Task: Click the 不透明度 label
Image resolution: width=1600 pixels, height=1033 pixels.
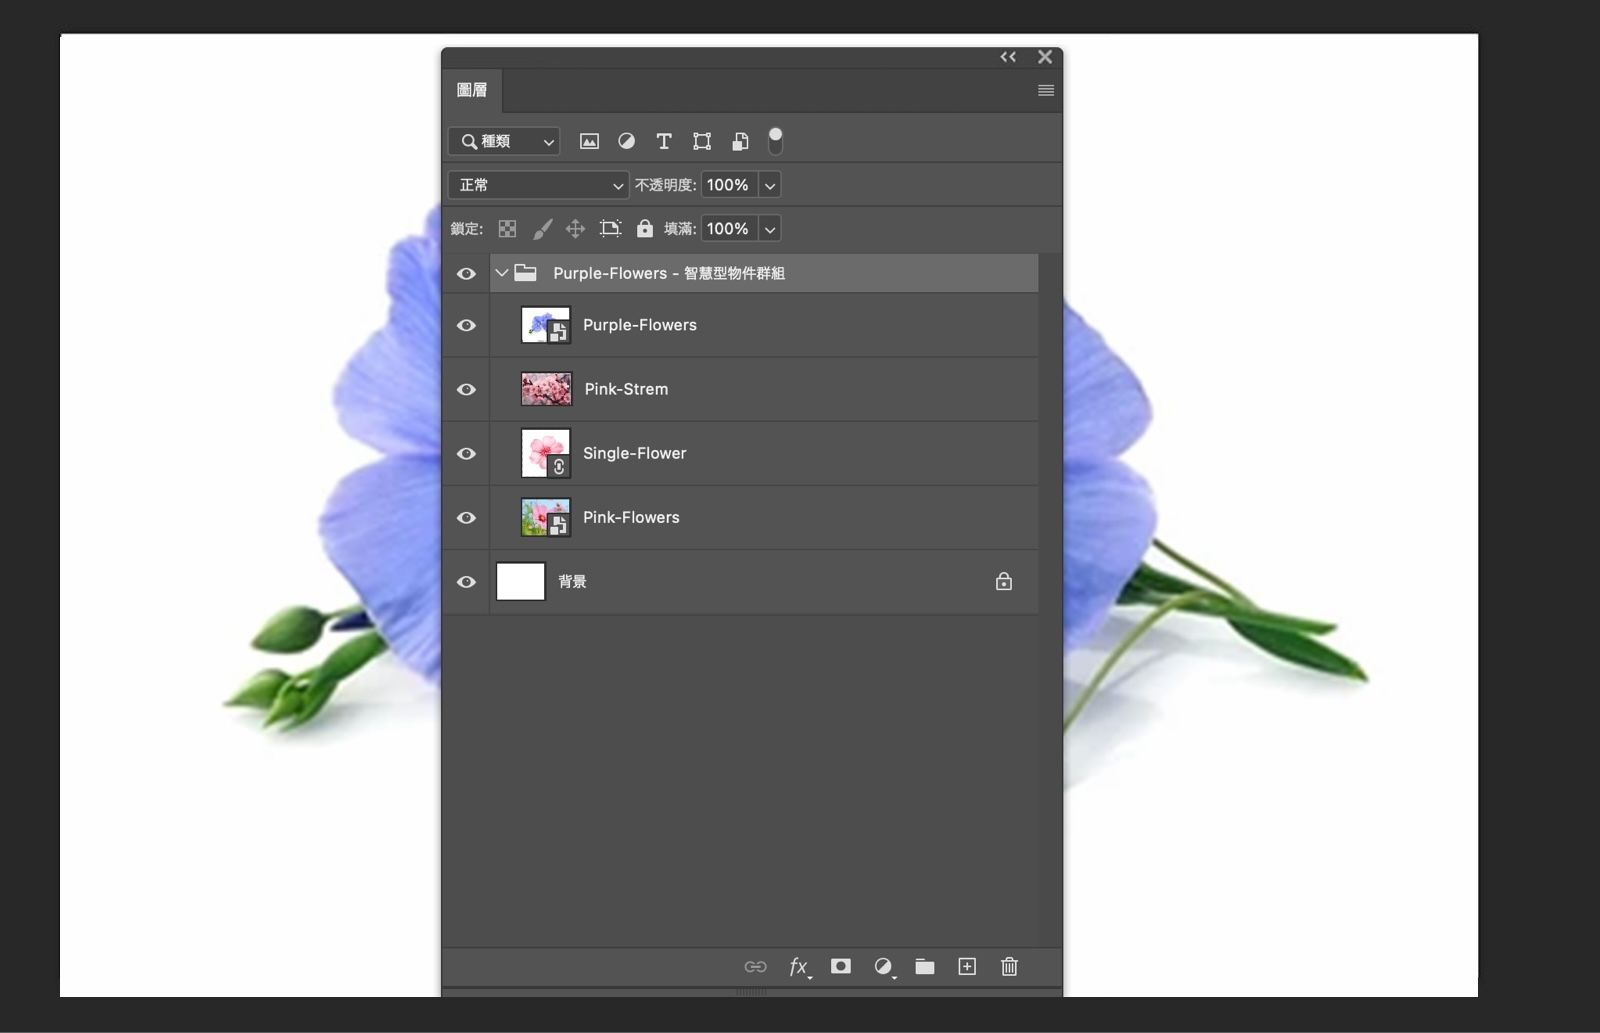Action: click(x=665, y=185)
